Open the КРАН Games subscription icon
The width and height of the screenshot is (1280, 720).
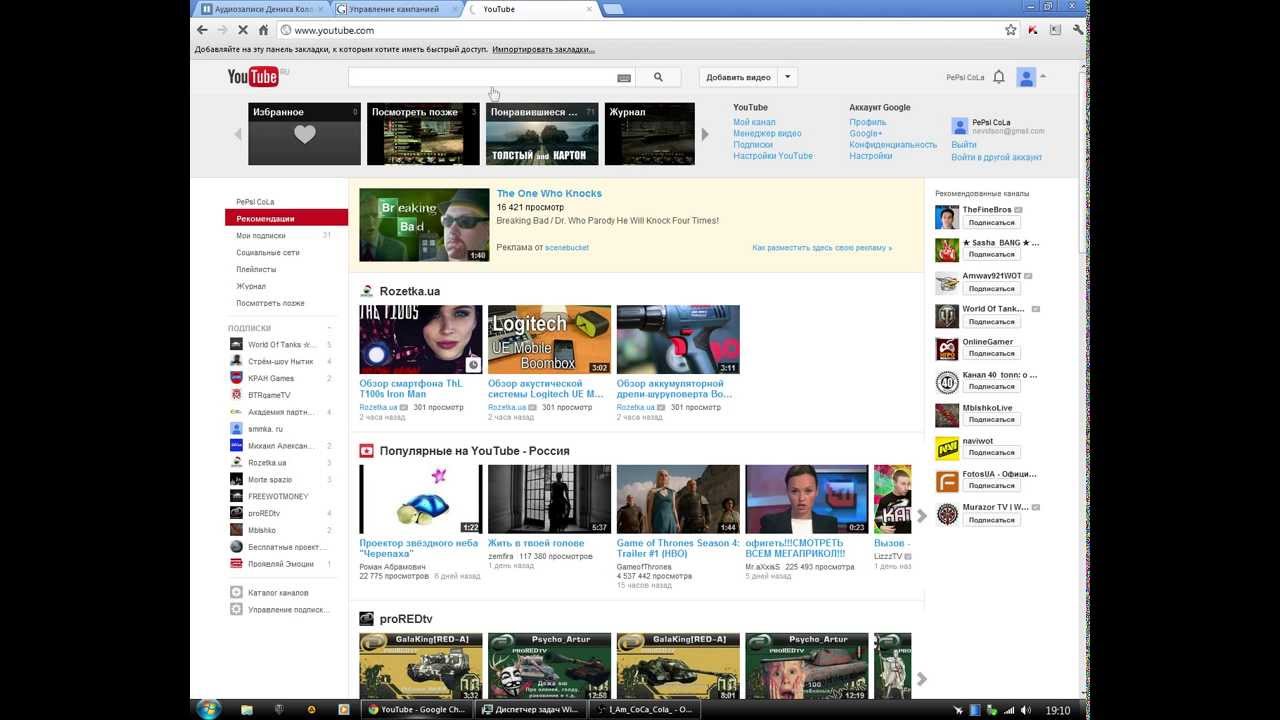236,378
